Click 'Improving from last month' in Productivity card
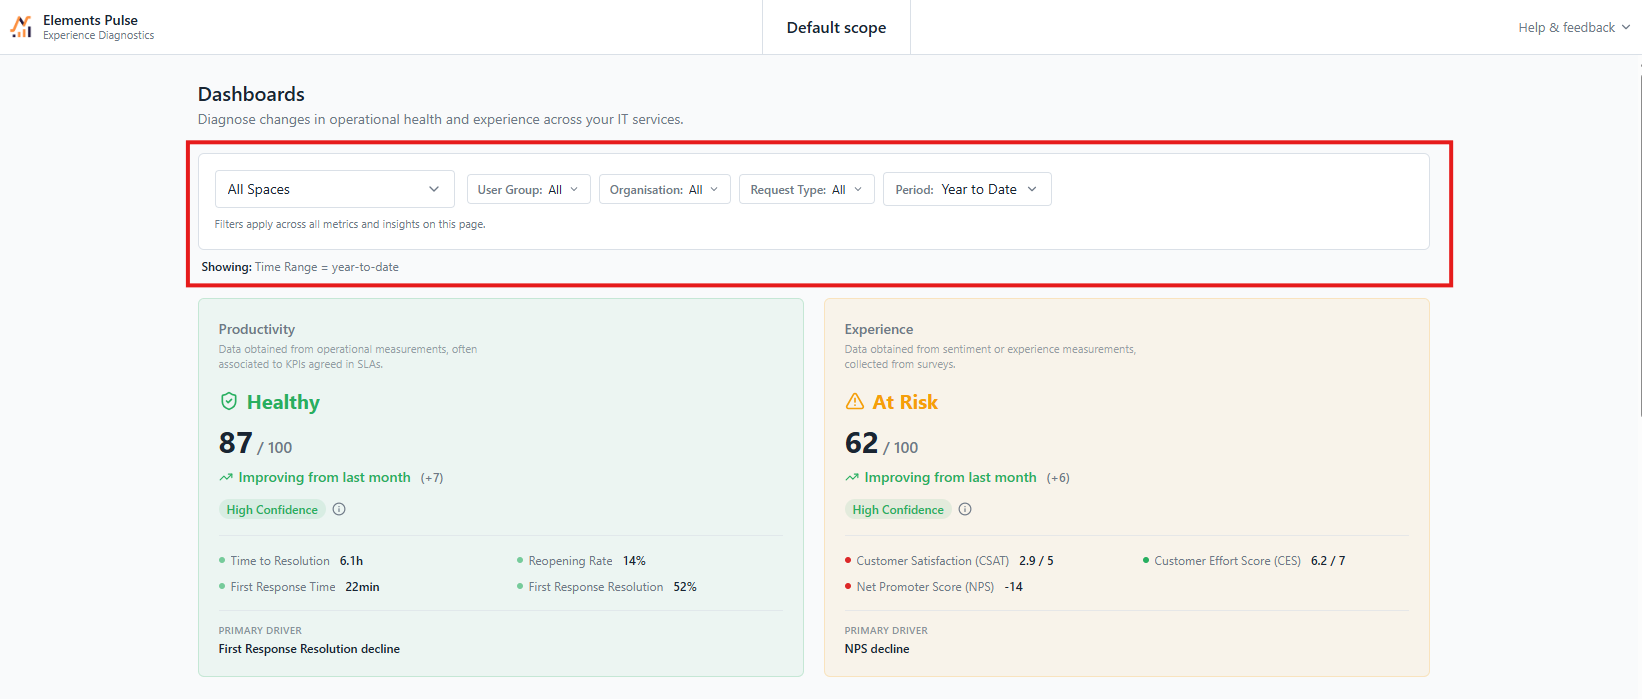The image size is (1642, 699). [x=324, y=478]
